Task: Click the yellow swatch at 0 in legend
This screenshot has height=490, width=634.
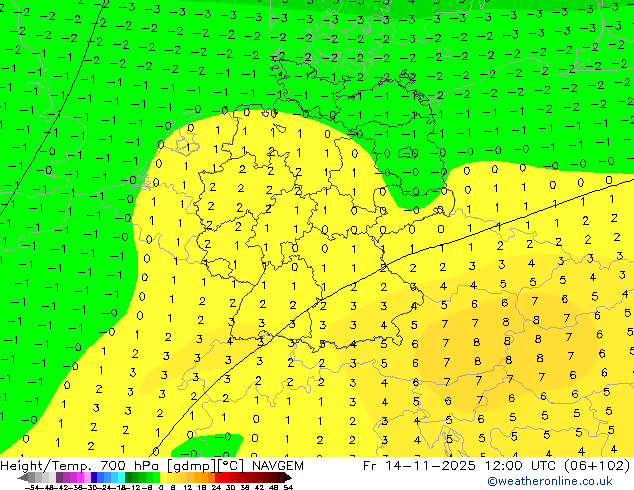Action: [x=163, y=477]
